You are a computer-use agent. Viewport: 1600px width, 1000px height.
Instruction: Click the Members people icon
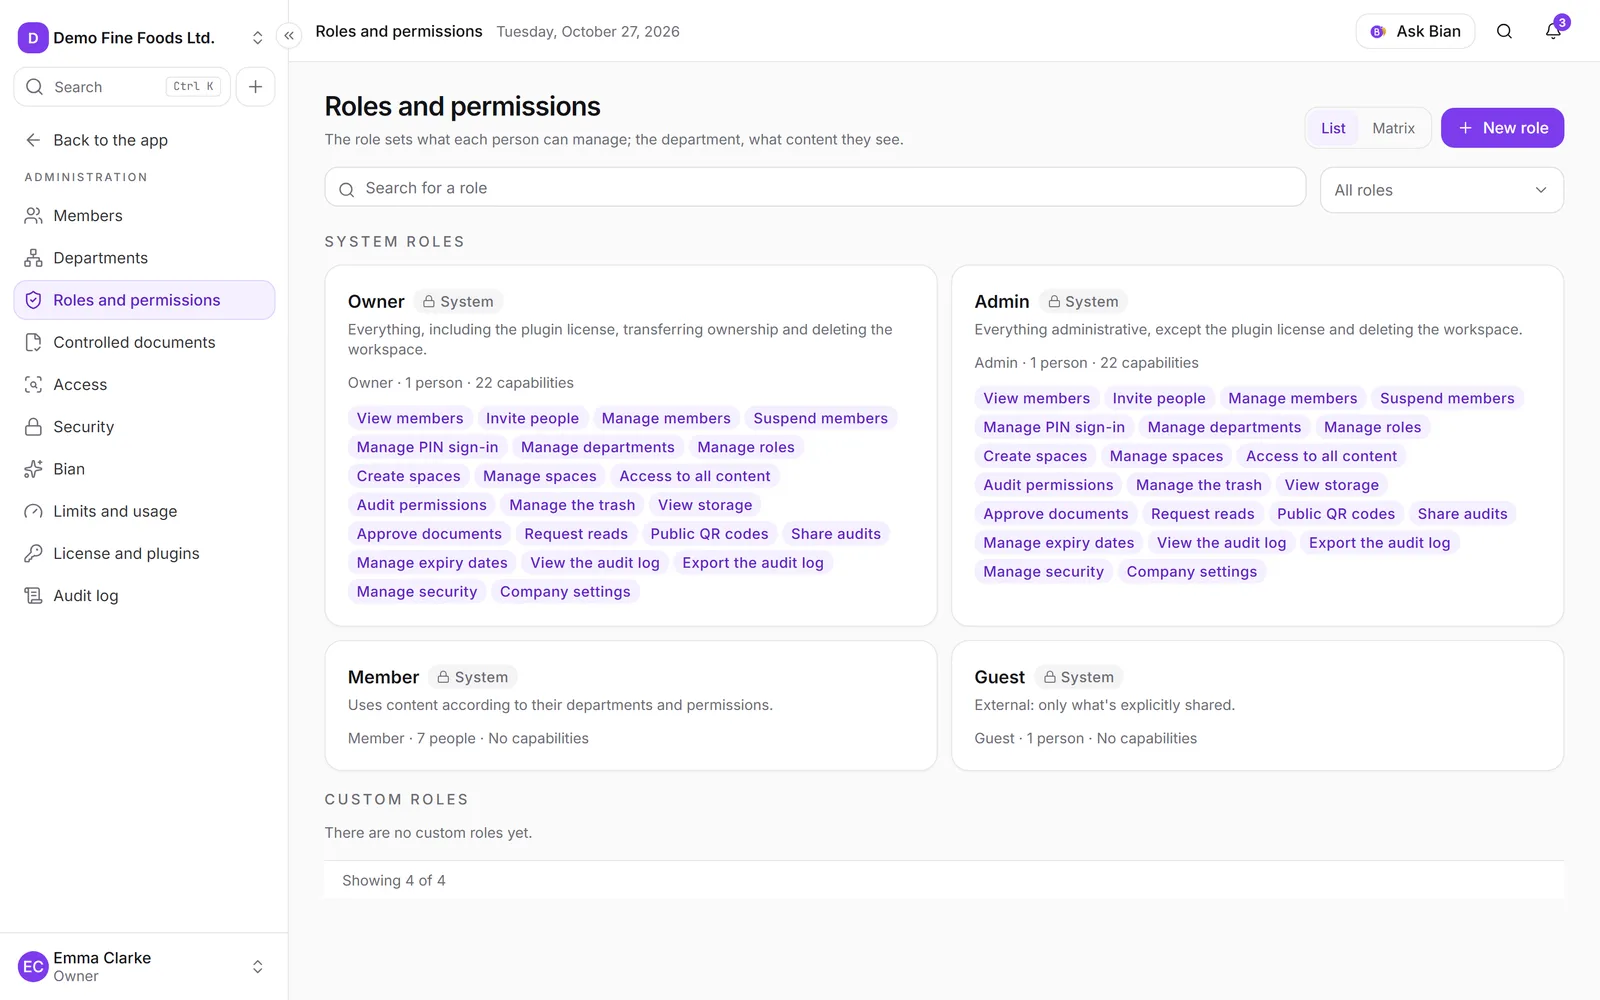34,216
